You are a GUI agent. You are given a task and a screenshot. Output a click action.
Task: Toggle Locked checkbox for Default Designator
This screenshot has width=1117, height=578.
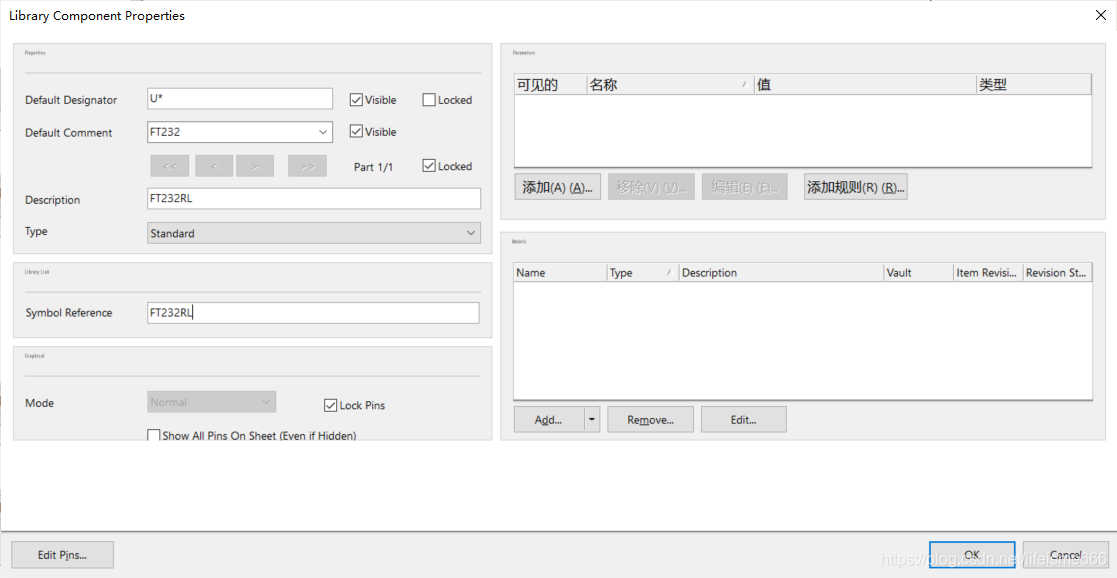429,100
